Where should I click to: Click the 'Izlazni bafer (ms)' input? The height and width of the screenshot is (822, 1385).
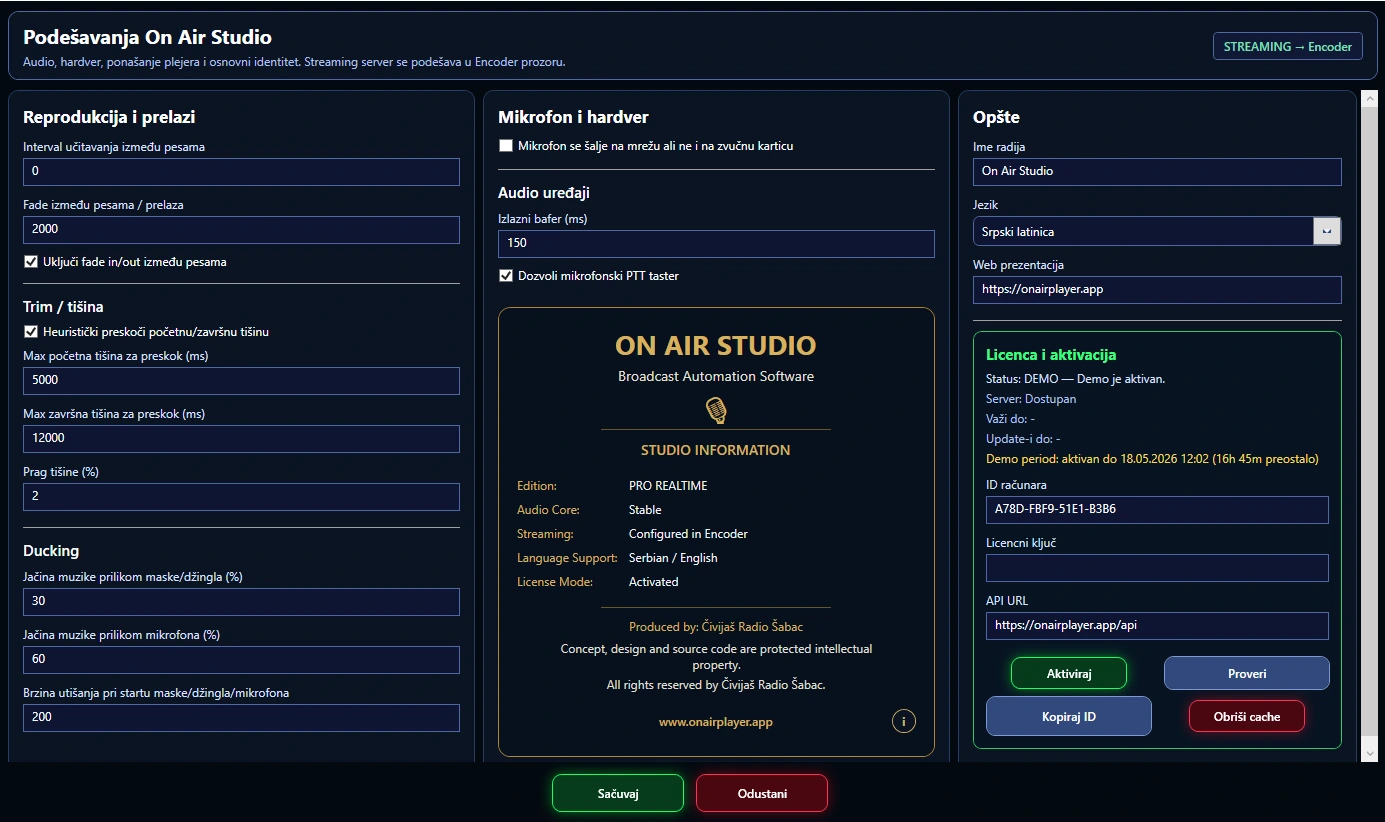coord(716,244)
